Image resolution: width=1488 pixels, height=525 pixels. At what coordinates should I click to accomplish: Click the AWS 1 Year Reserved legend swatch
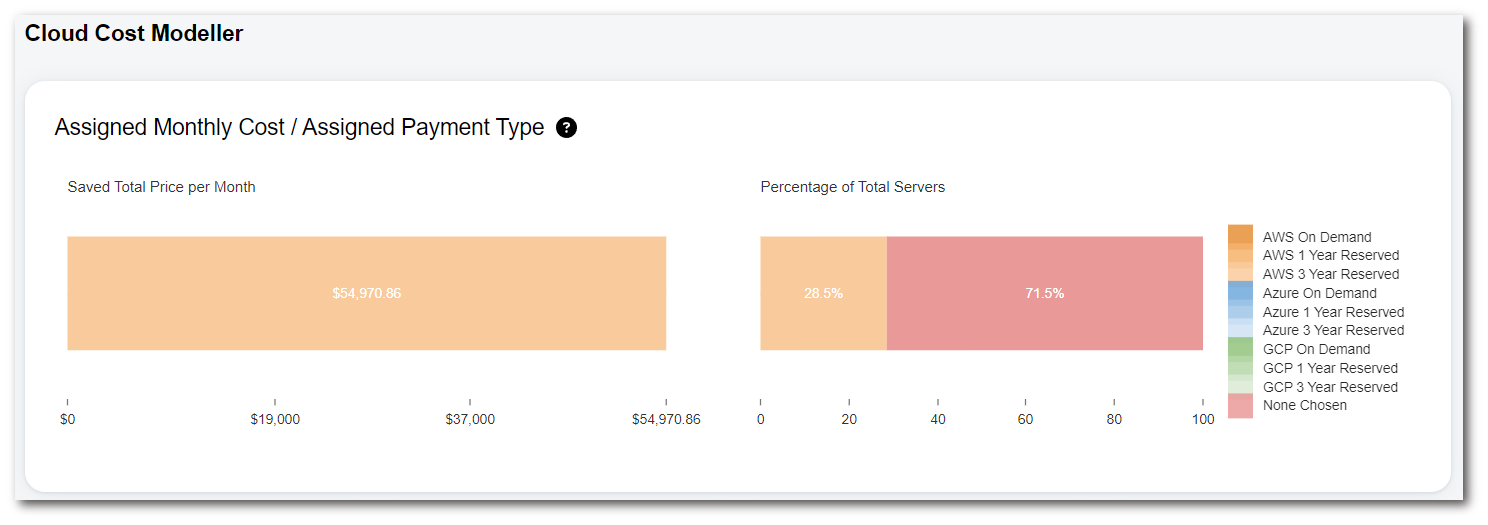tap(1240, 255)
